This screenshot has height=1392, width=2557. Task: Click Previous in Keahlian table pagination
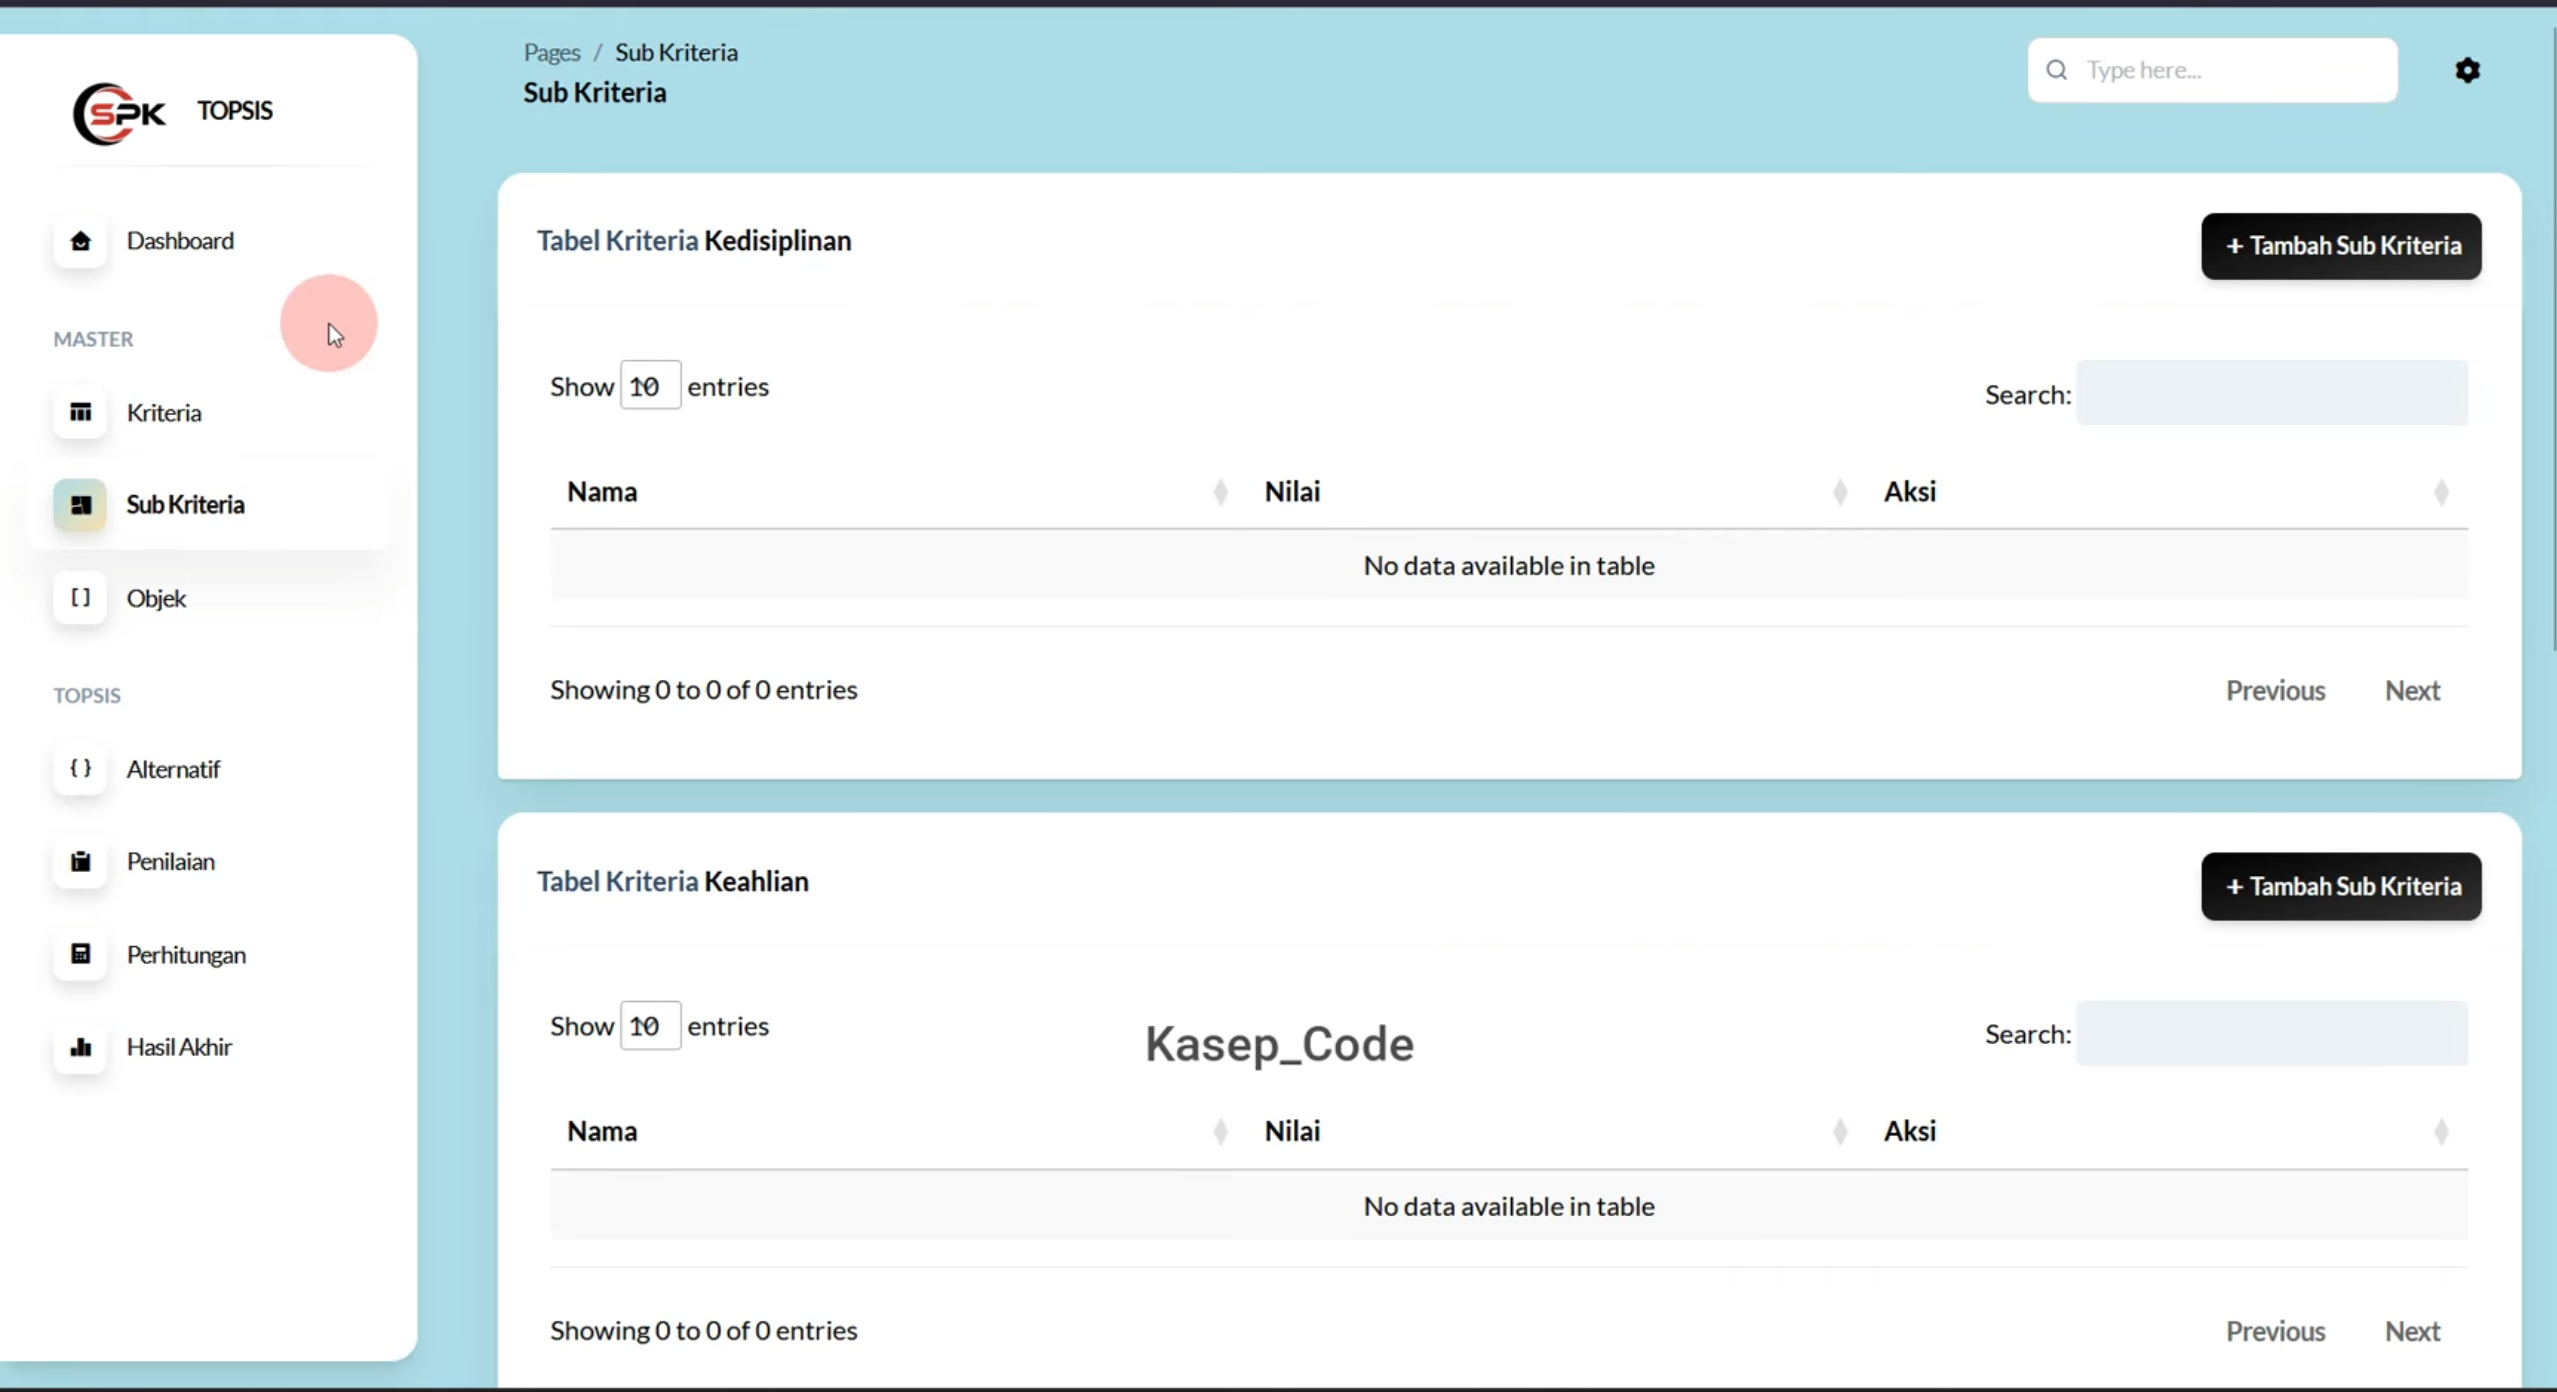click(2275, 1331)
